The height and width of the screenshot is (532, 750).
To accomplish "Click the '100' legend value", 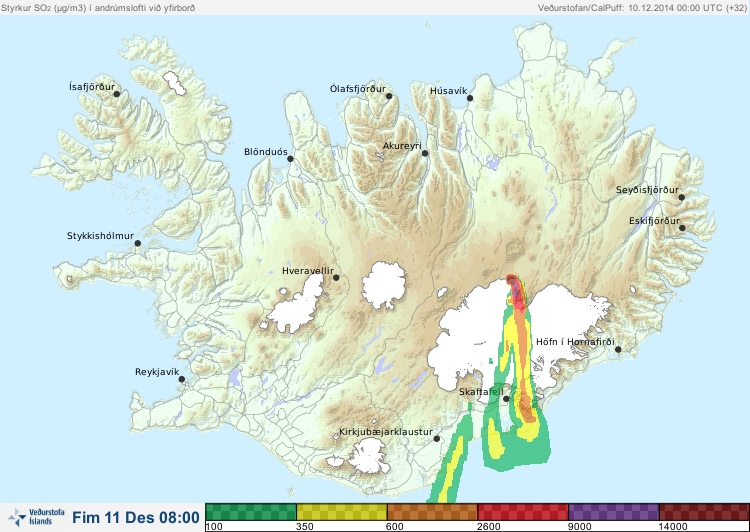I will tap(214, 527).
